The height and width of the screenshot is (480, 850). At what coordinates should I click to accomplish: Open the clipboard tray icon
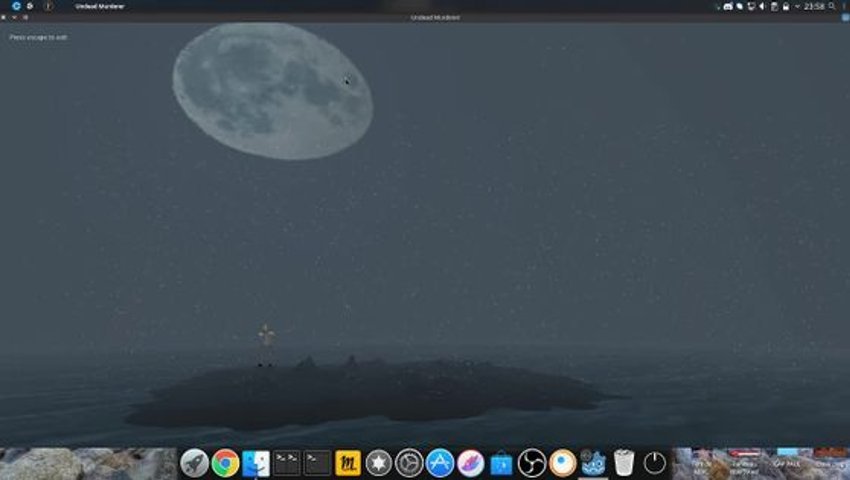(x=774, y=7)
